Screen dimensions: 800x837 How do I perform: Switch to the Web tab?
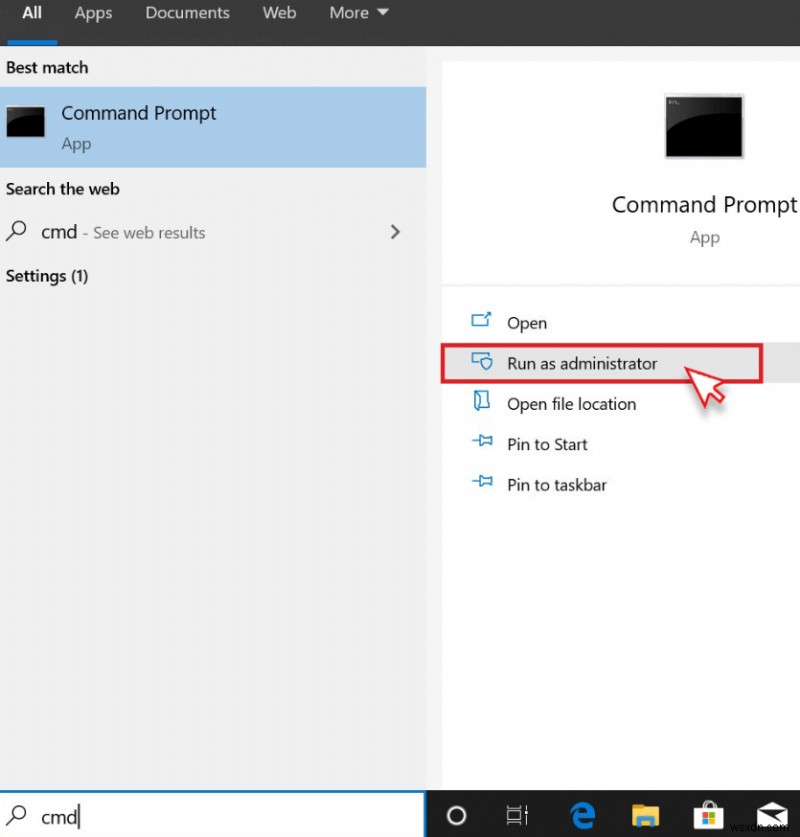279,13
